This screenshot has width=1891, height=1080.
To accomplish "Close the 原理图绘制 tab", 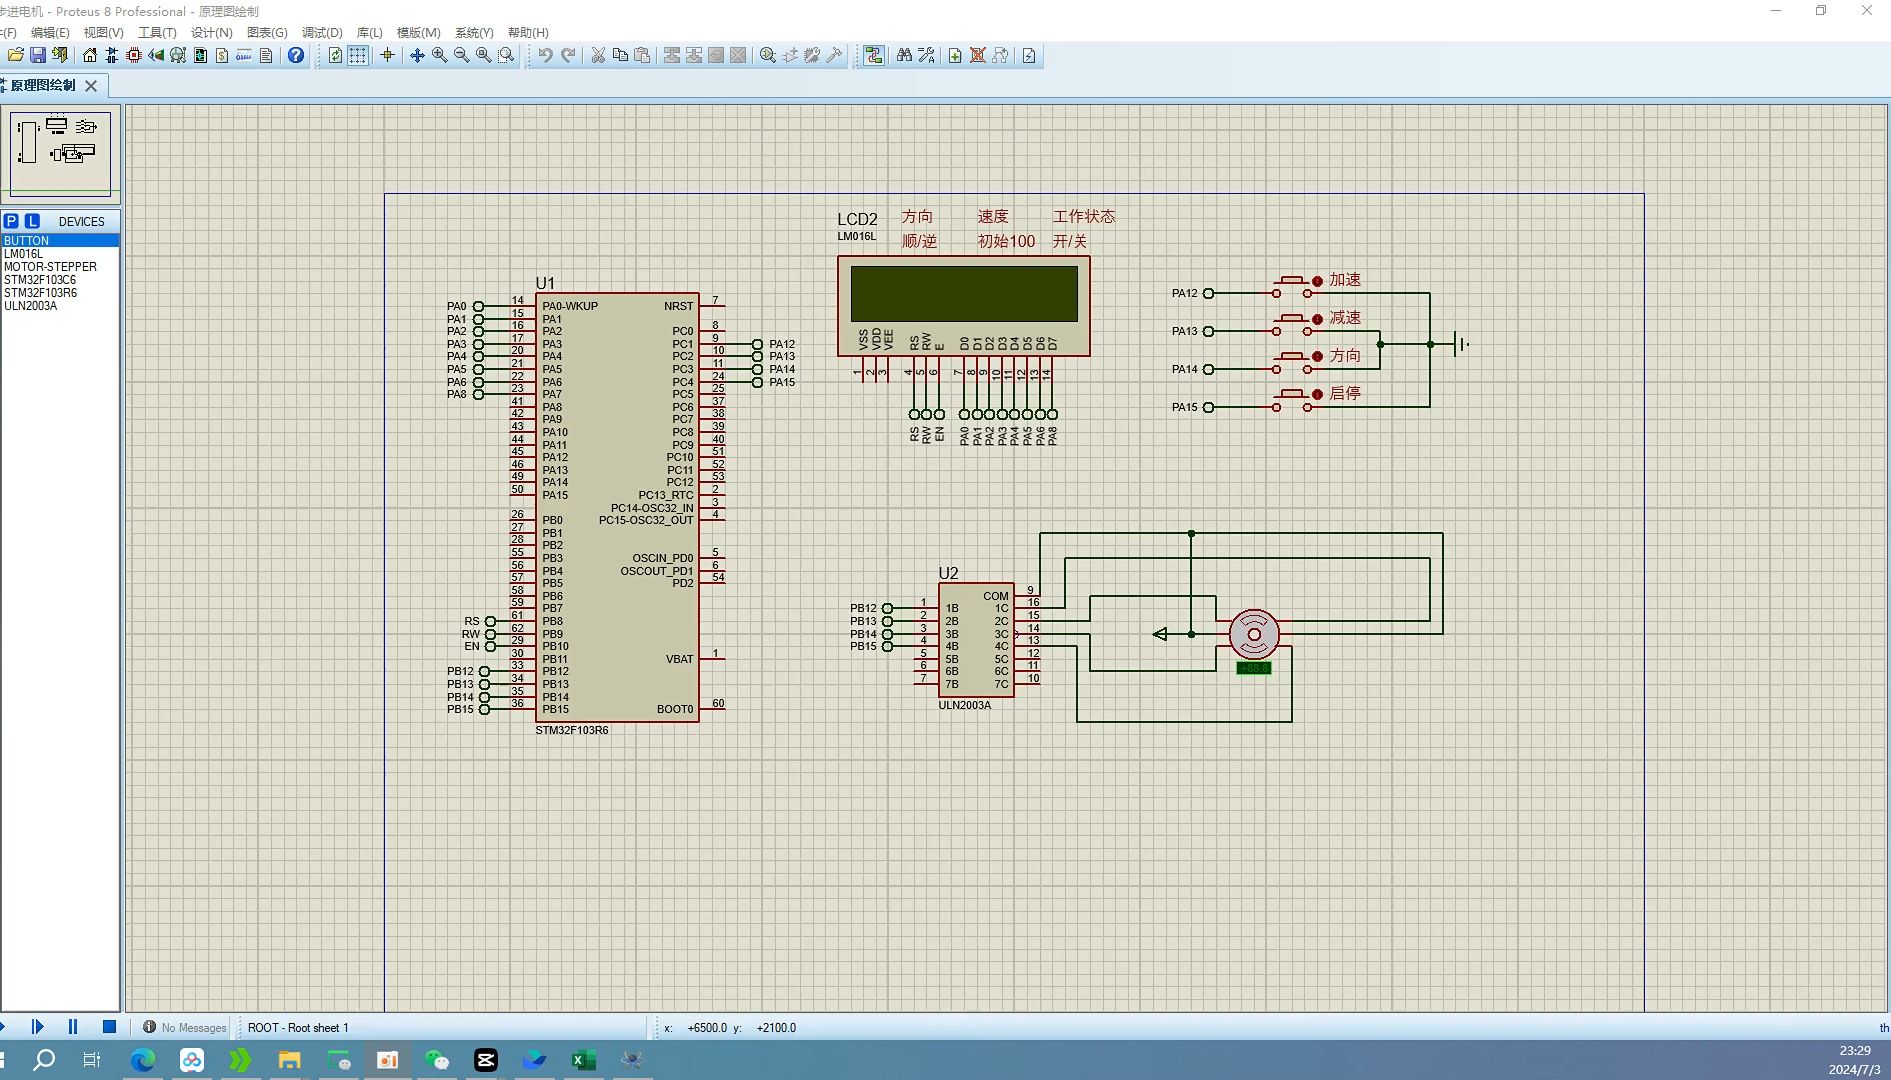I will (x=91, y=86).
